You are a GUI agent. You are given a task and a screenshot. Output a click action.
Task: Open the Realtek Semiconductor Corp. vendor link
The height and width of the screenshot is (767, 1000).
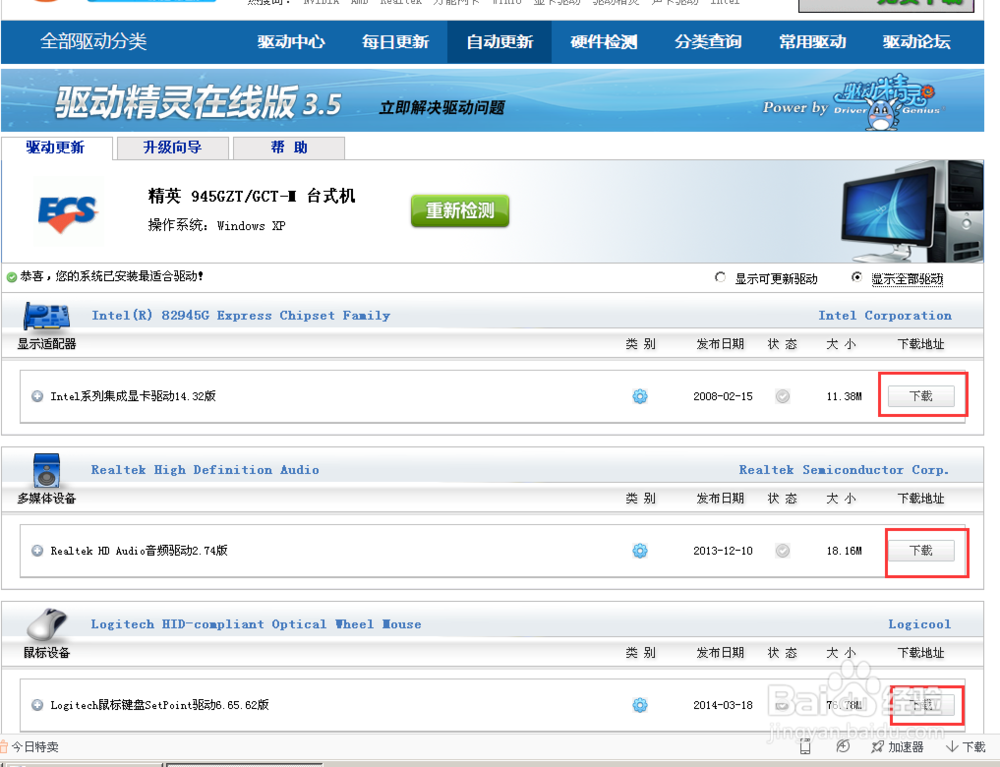click(x=844, y=470)
